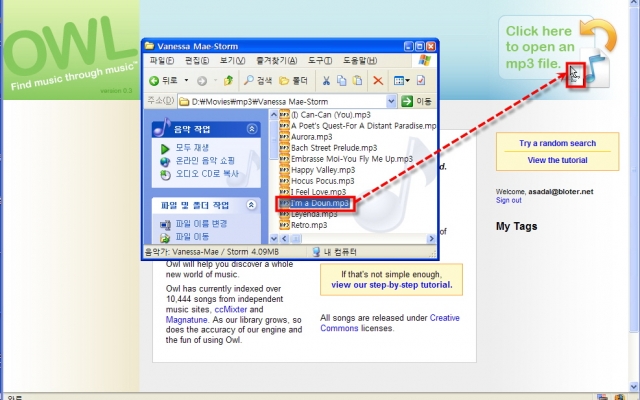This screenshot has width=640, height=400.
Task: Open the 도구(T) menu
Action: (319, 61)
